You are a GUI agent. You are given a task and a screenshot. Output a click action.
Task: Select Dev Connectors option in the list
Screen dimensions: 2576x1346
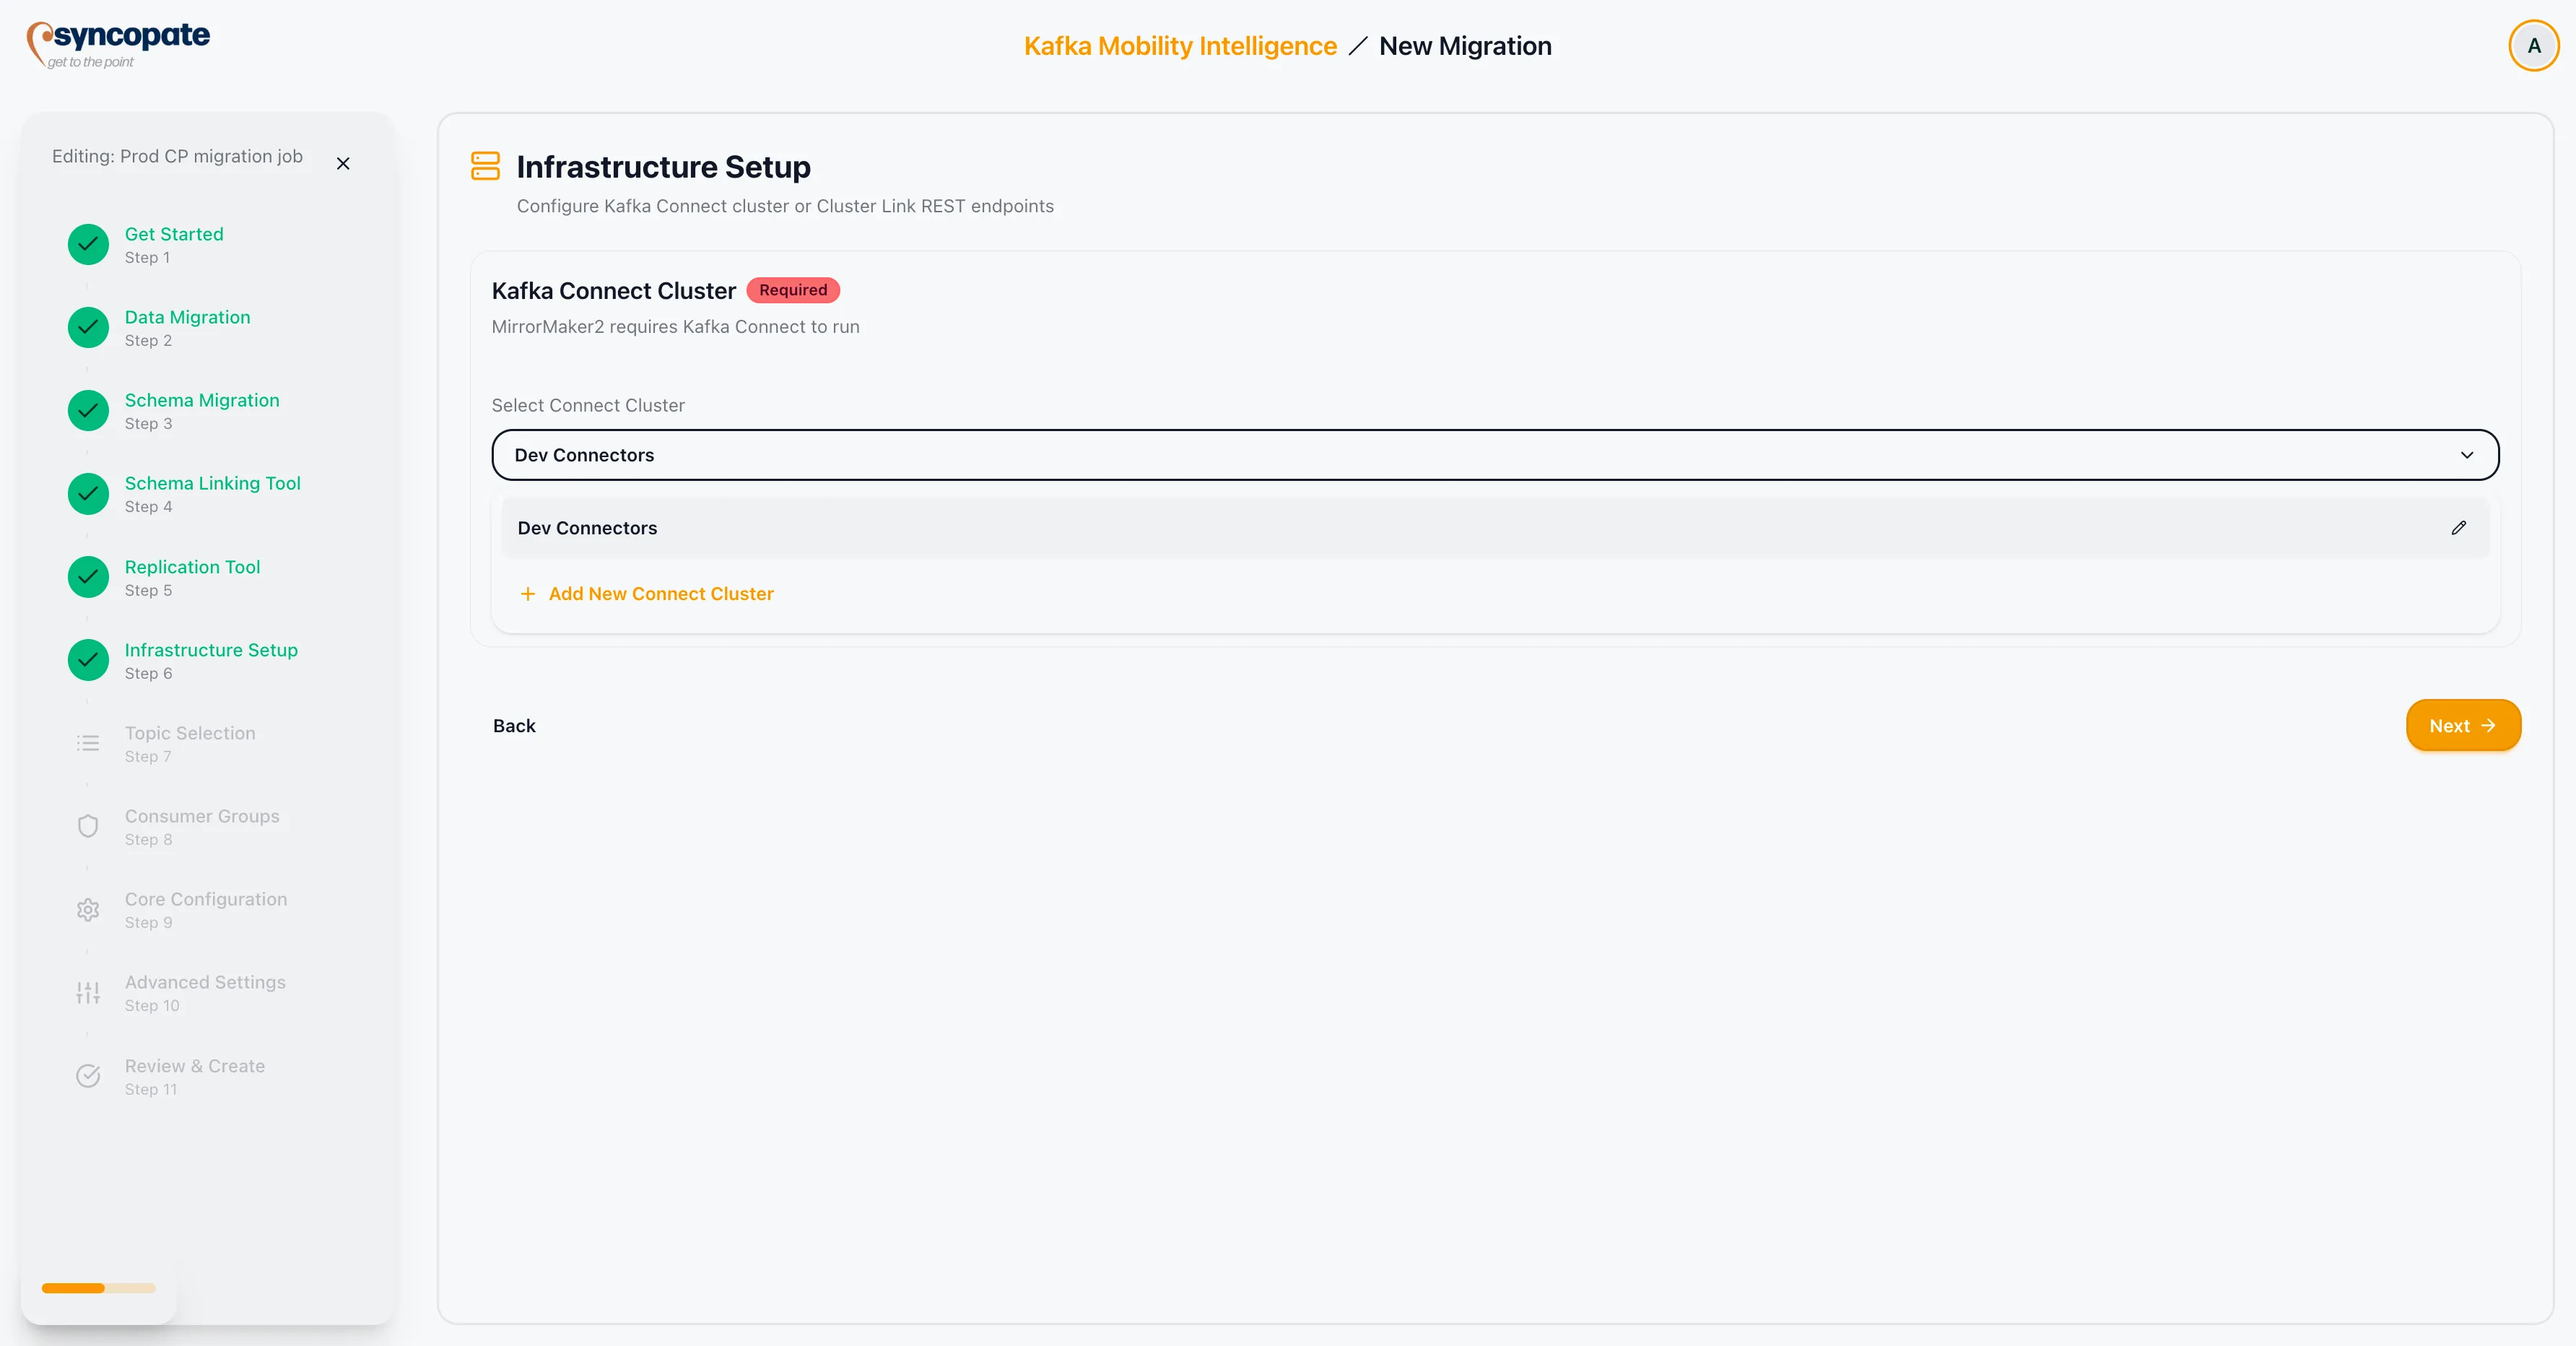coord(588,528)
